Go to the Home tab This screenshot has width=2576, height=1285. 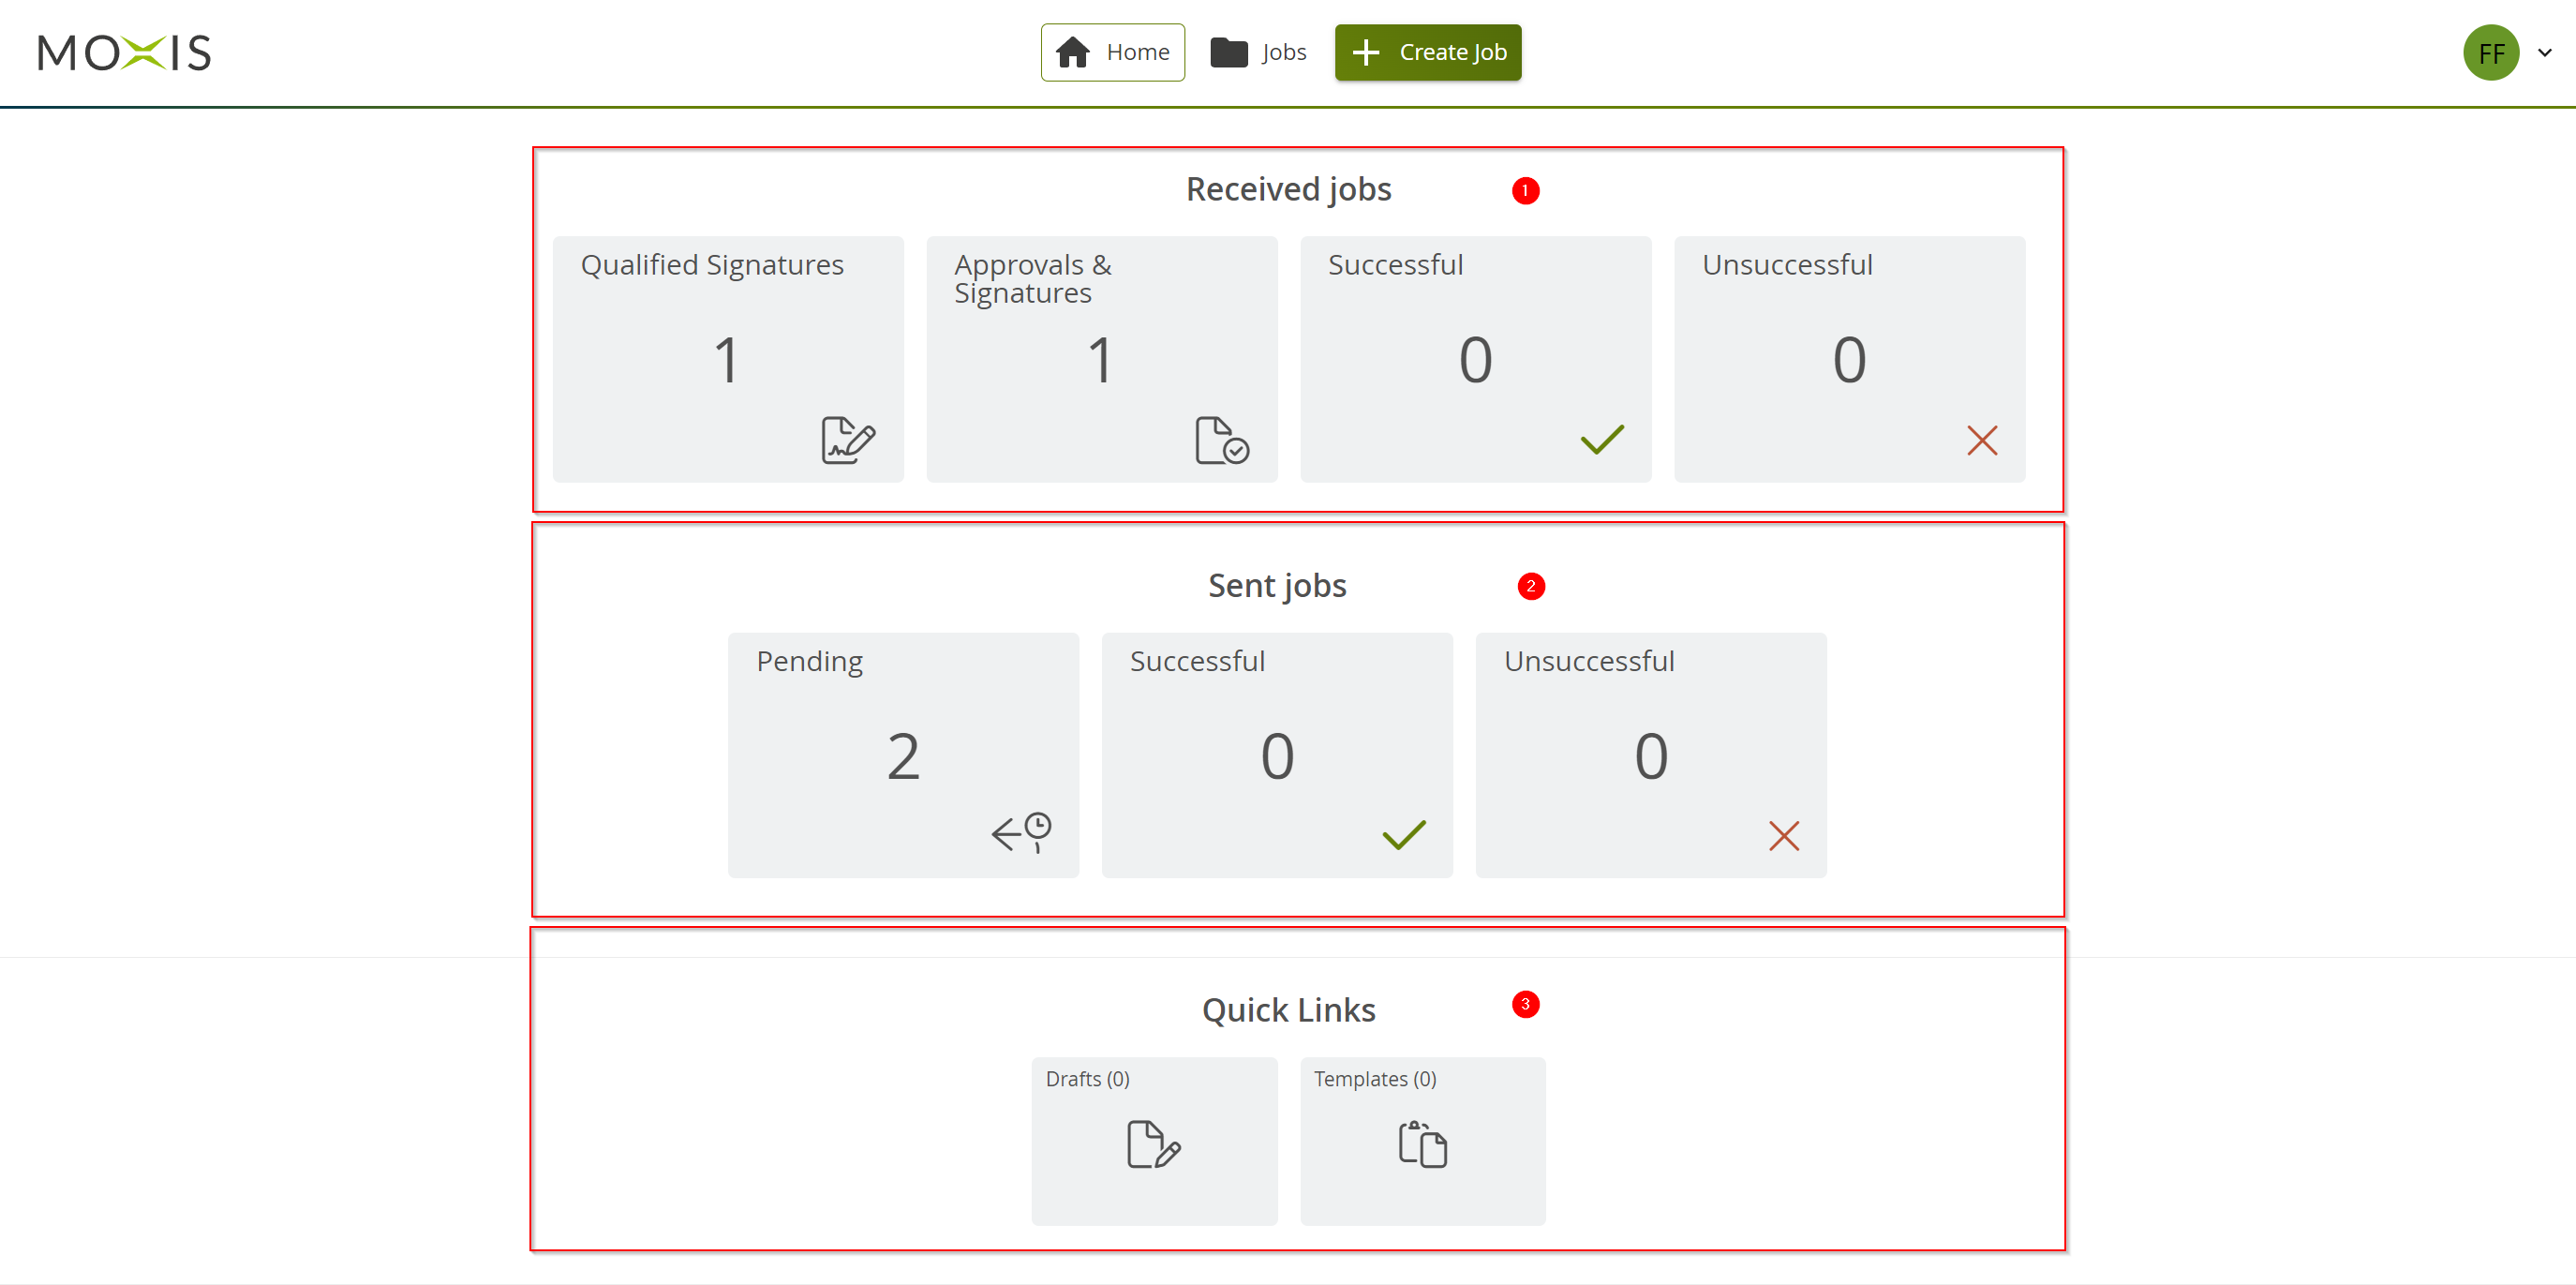(x=1112, y=52)
